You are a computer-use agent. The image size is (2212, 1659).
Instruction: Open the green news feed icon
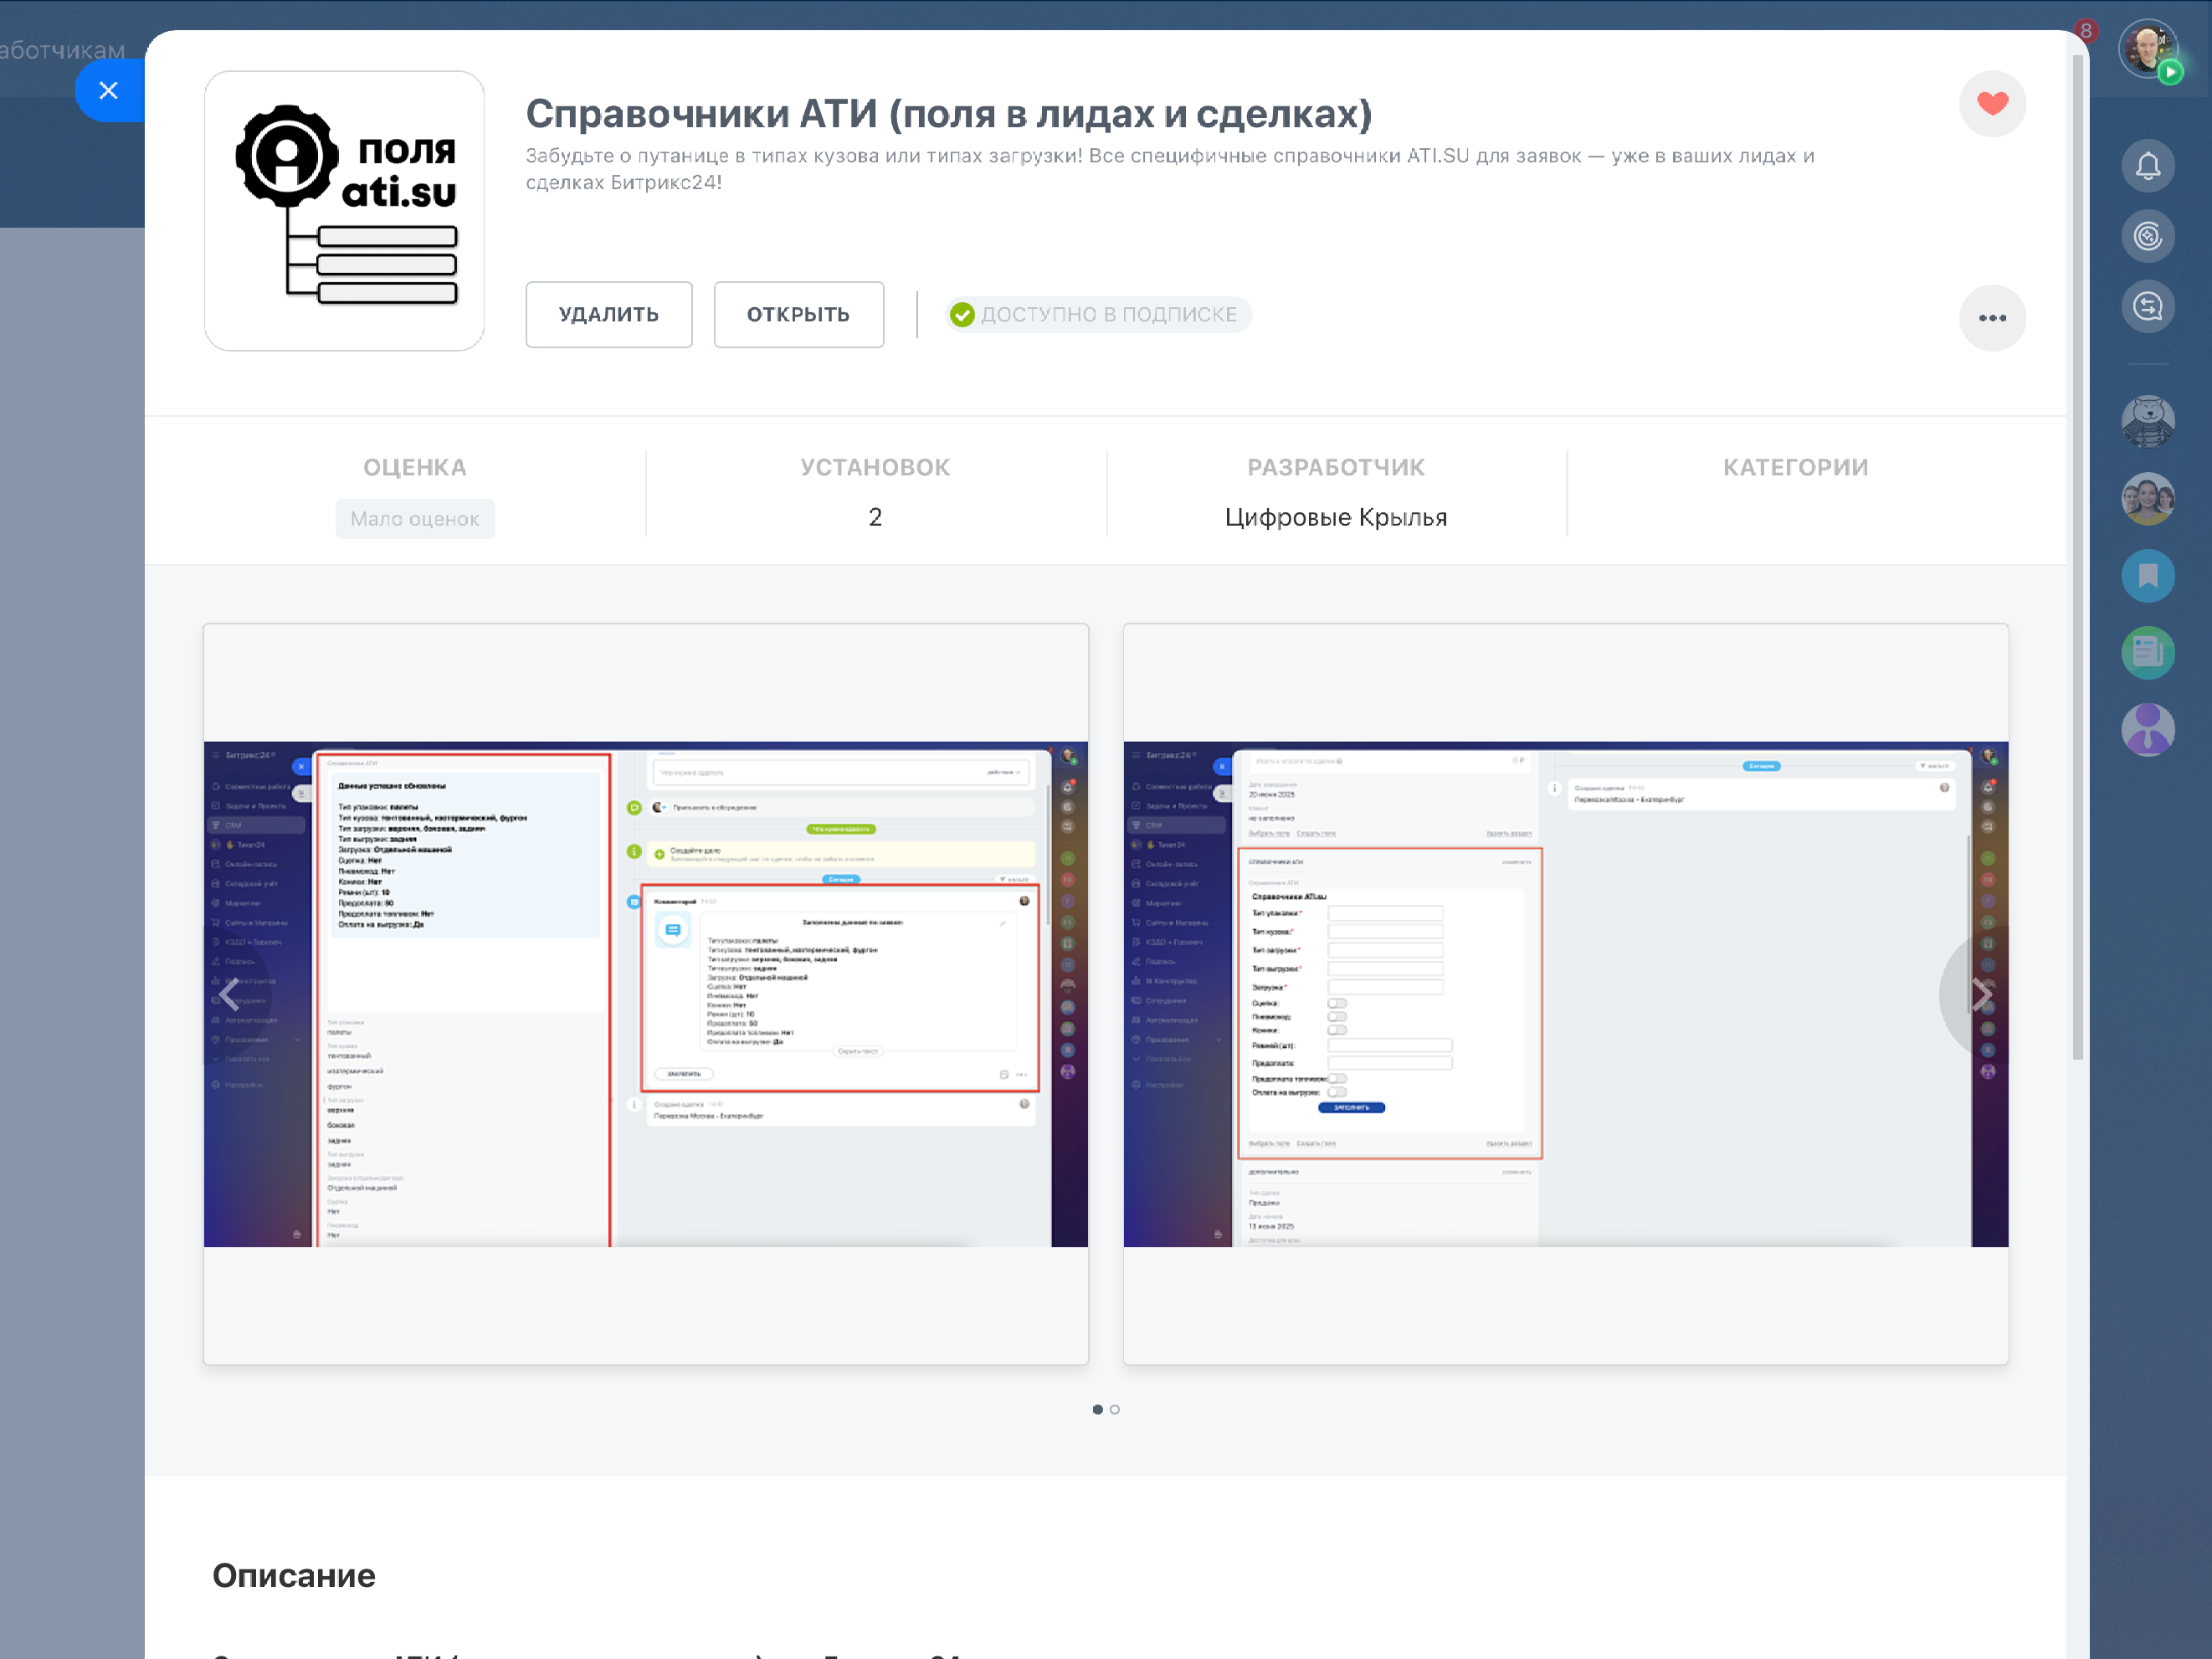[x=2147, y=652]
